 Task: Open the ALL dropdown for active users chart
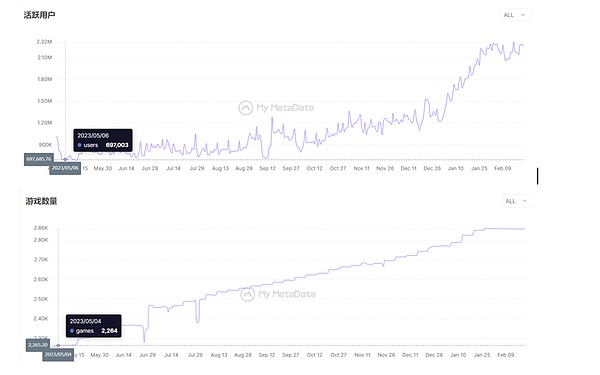tap(515, 15)
